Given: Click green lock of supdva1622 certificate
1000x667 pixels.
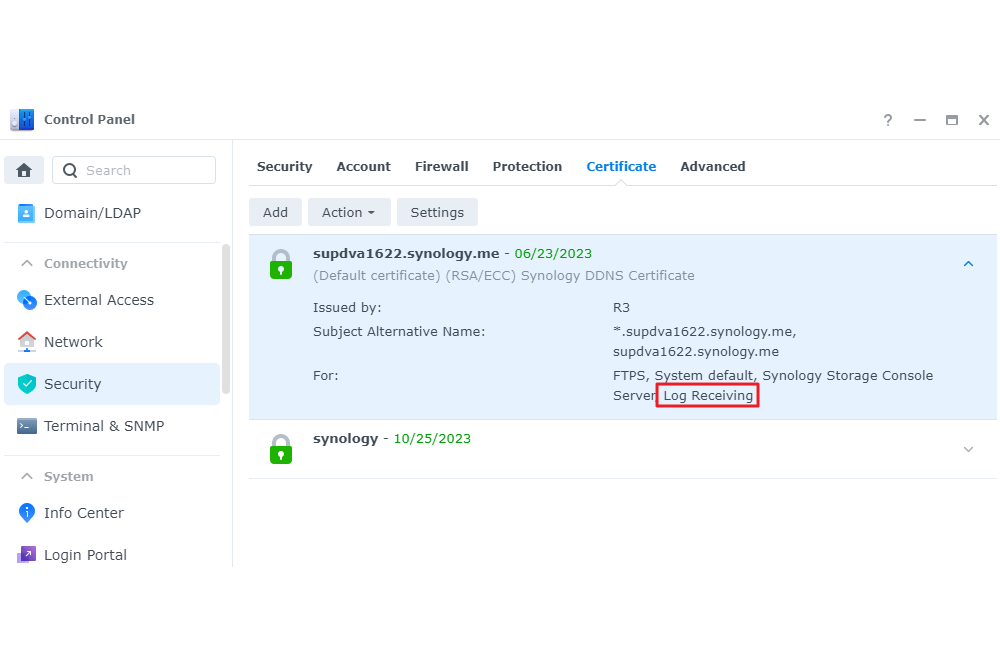Looking at the screenshot, I should click(281, 264).
